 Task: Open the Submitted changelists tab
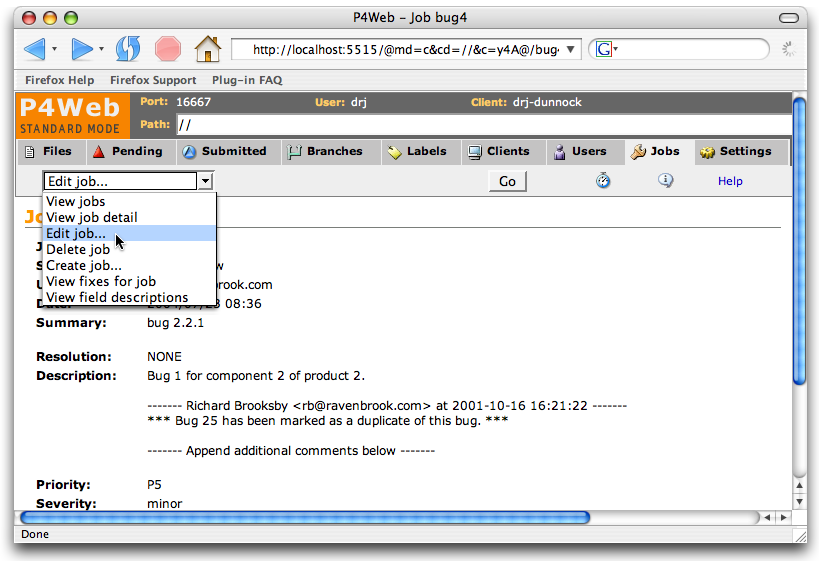[x=225, y=152]
